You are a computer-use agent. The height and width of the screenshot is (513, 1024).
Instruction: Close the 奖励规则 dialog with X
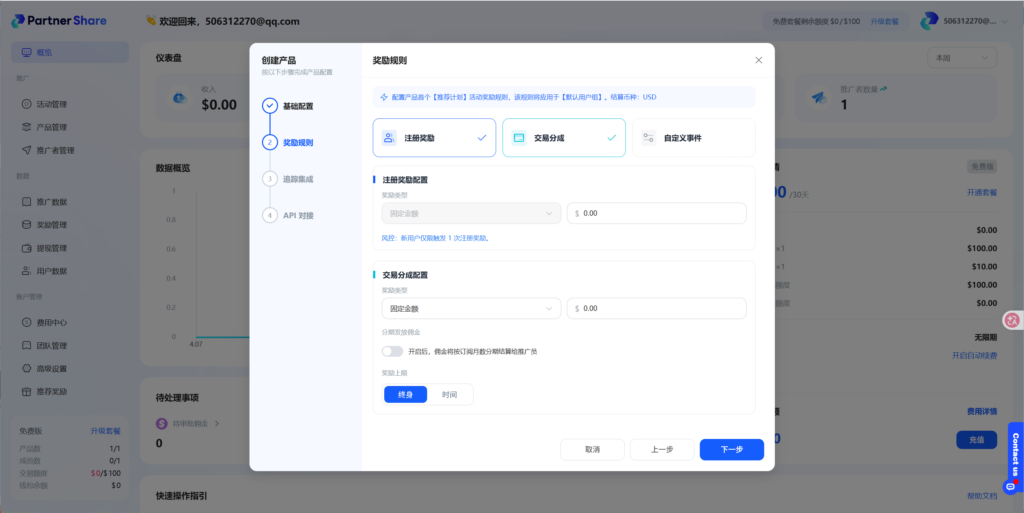[758, 60]
